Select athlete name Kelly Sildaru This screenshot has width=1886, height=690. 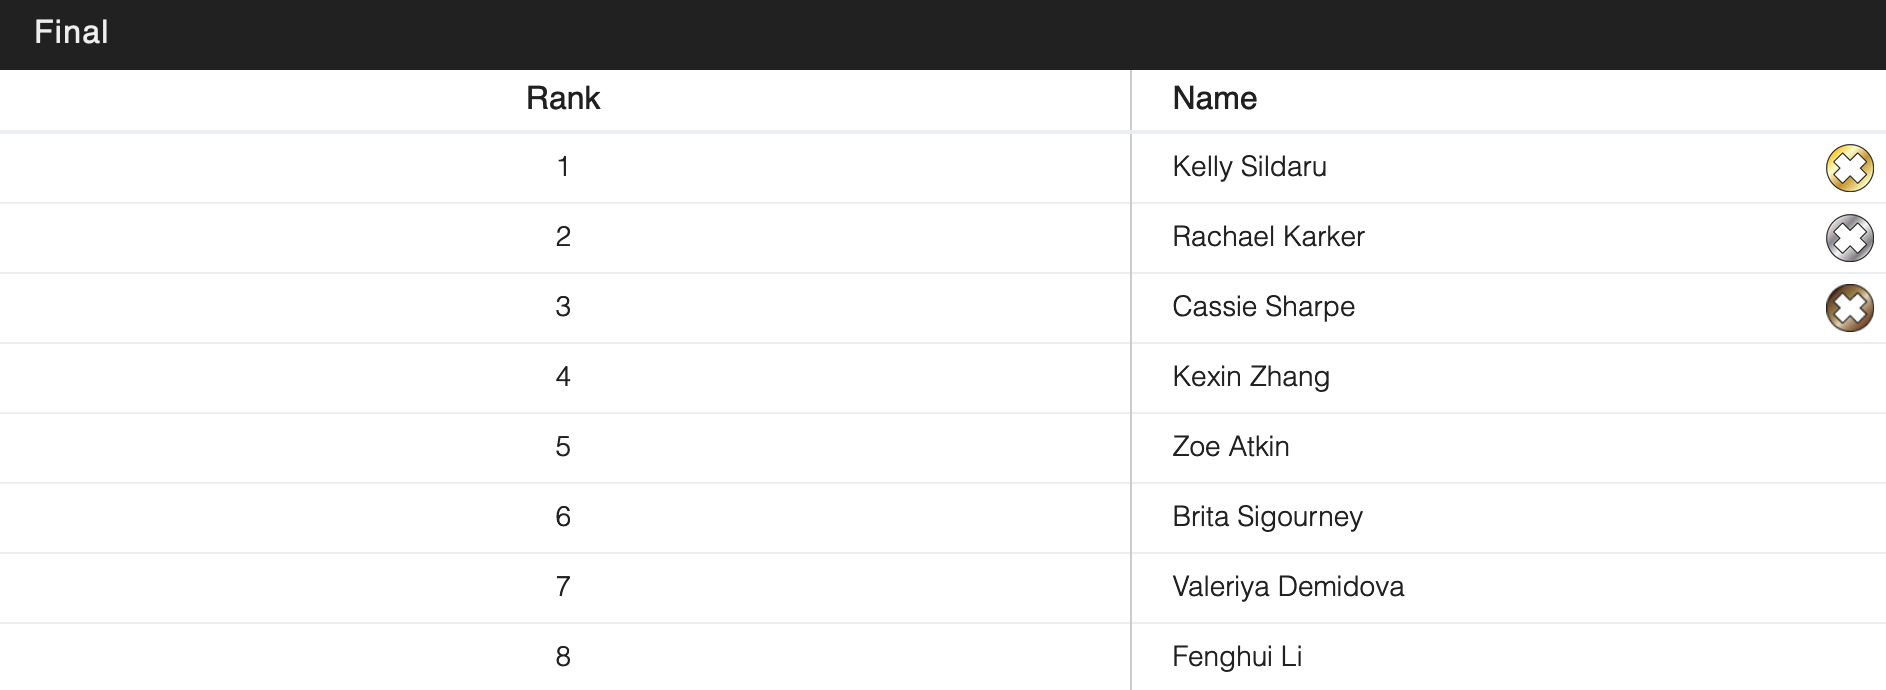click(1249, 167)
